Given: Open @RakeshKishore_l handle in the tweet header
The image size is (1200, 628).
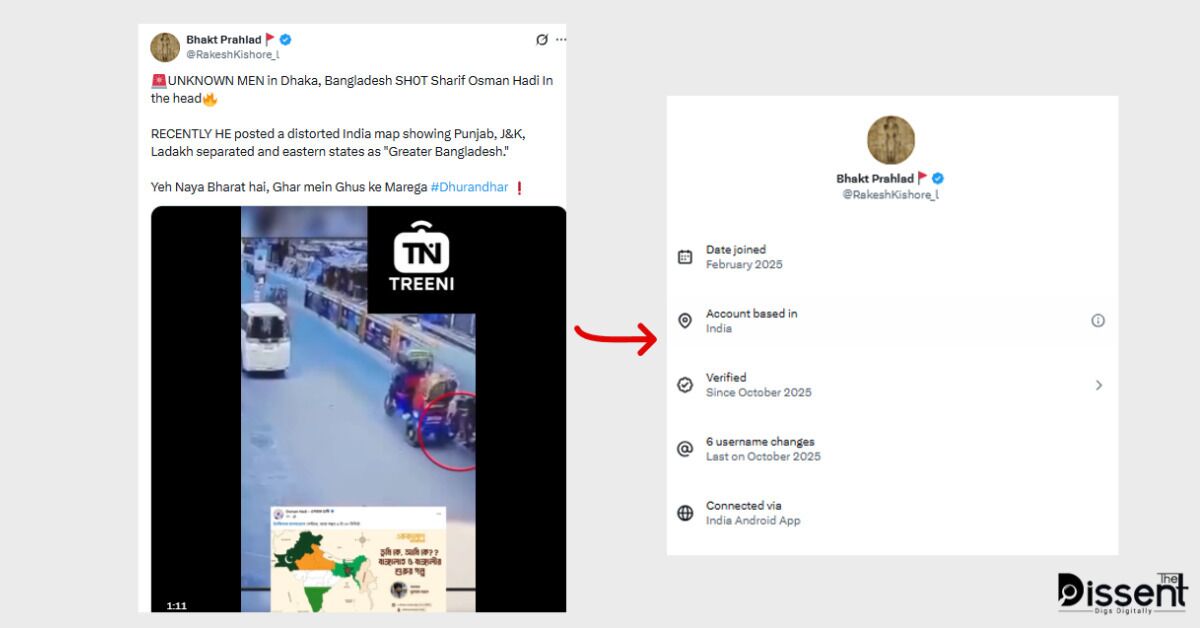Looking at the screenshot, I should pos(233,54).
